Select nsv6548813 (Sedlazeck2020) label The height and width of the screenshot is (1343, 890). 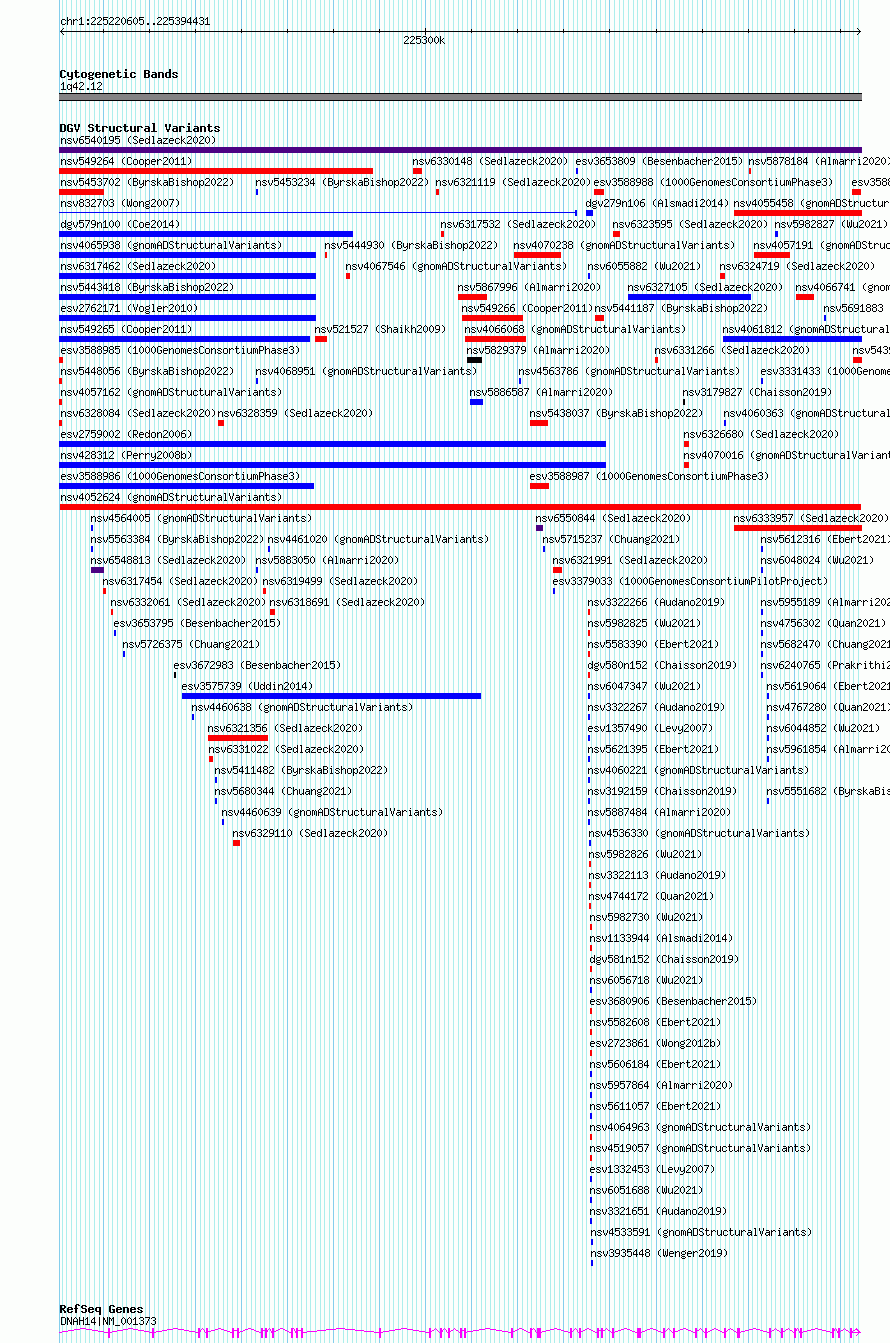click(x=168, y=560)
